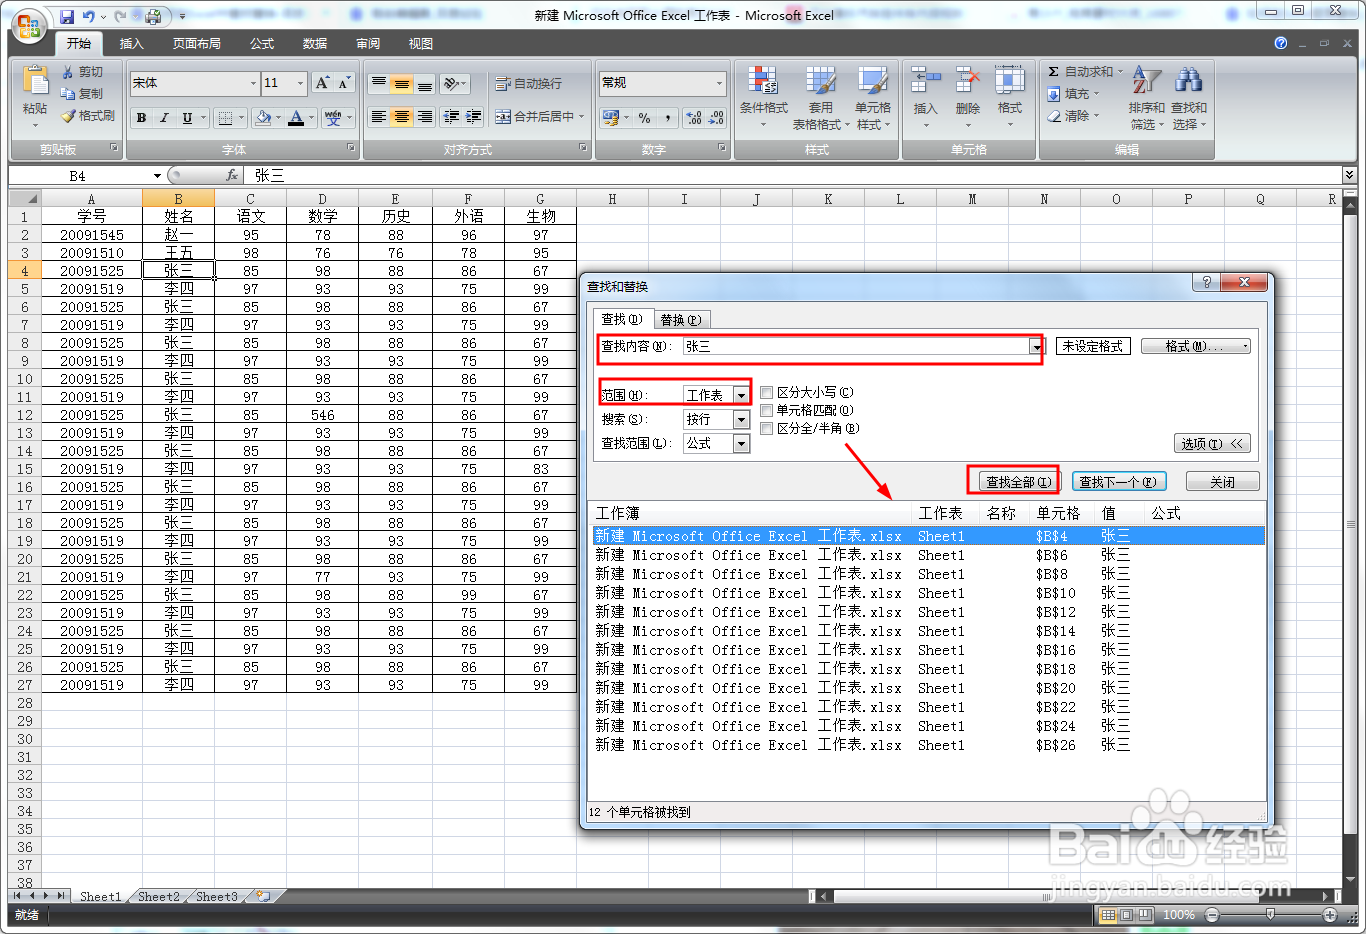This screenshot has width=1366, height=934.
Task: Align text to the bottom of cell
Action: click(425, 84)
